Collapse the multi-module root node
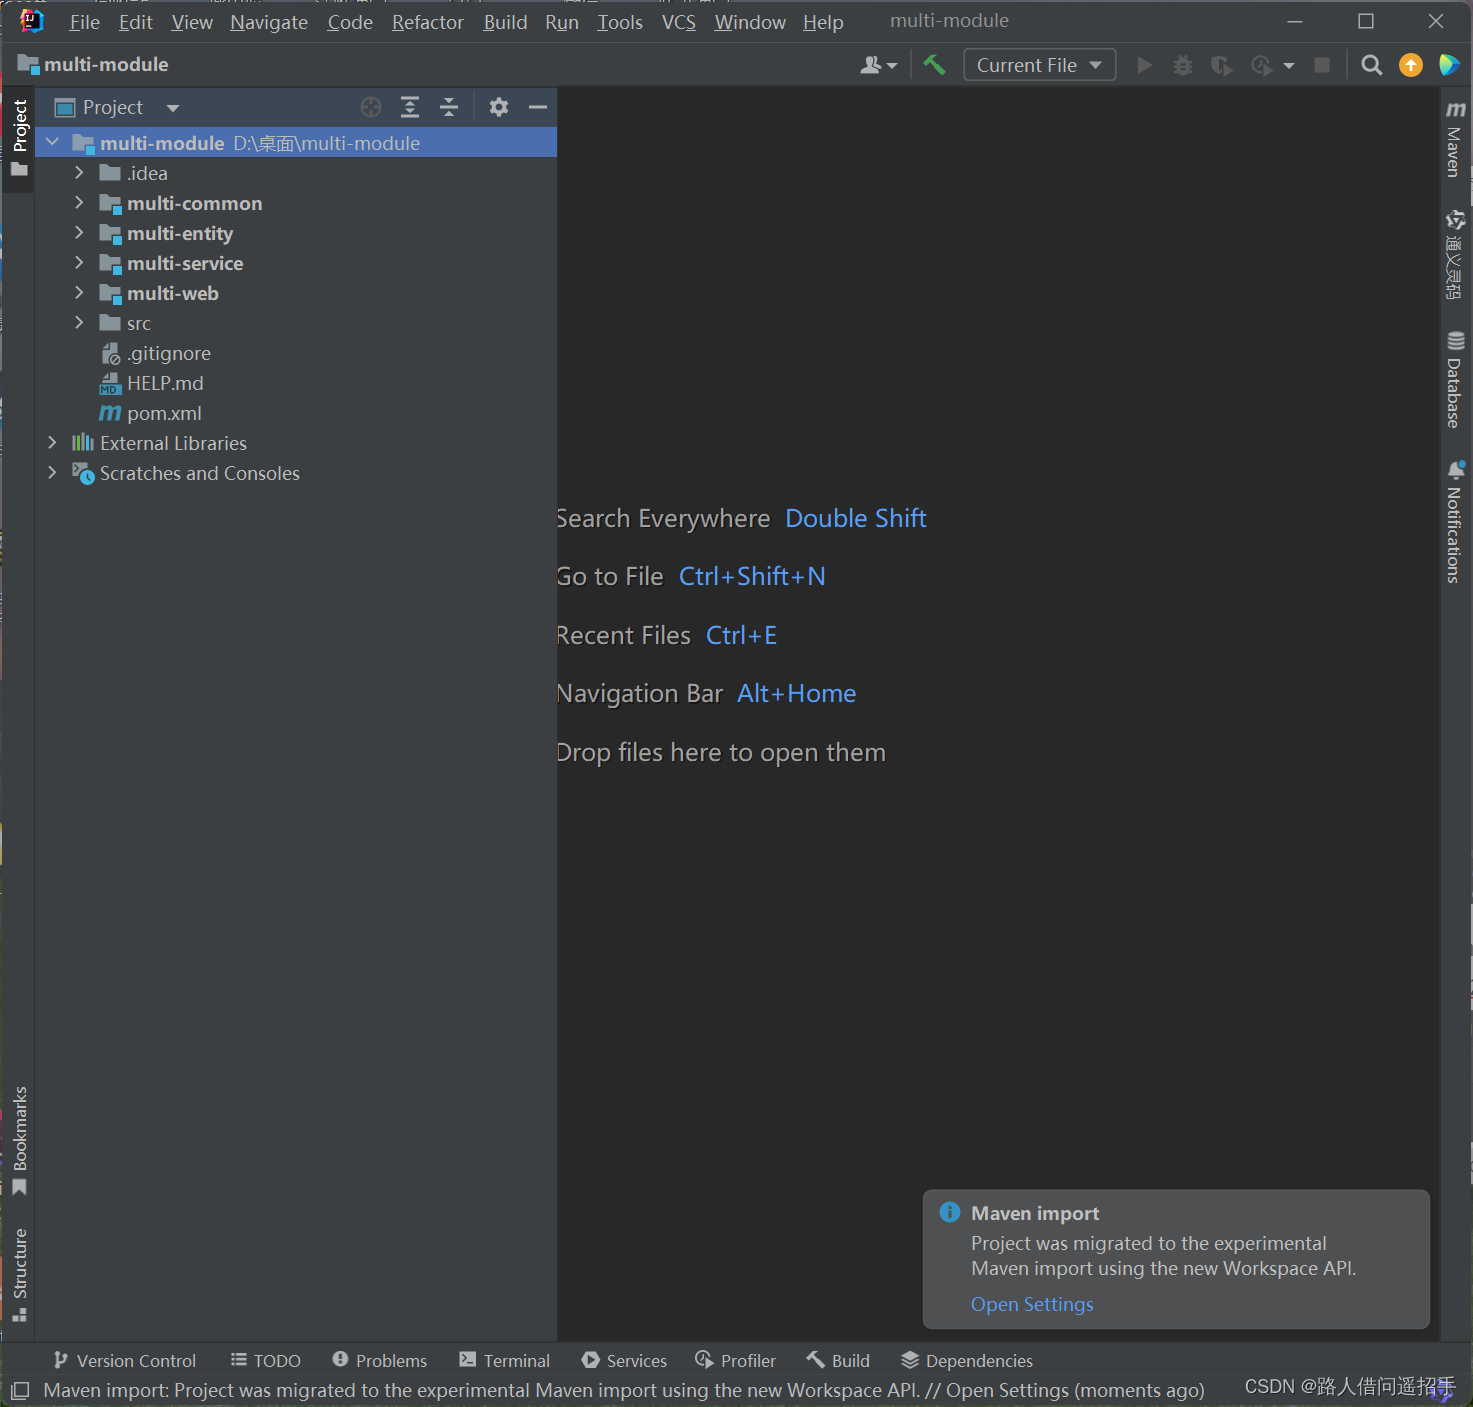1473x1407 pixels. [53, 142]
